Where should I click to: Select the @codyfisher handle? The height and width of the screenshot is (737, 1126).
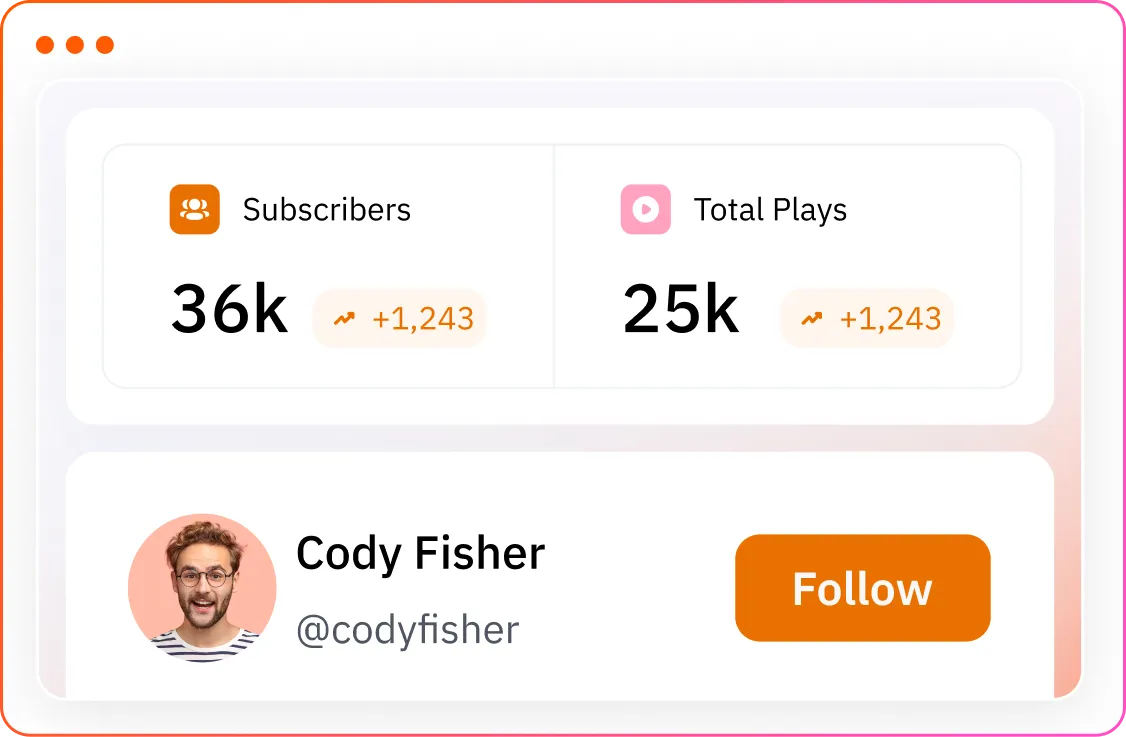(x=407, y=630)
